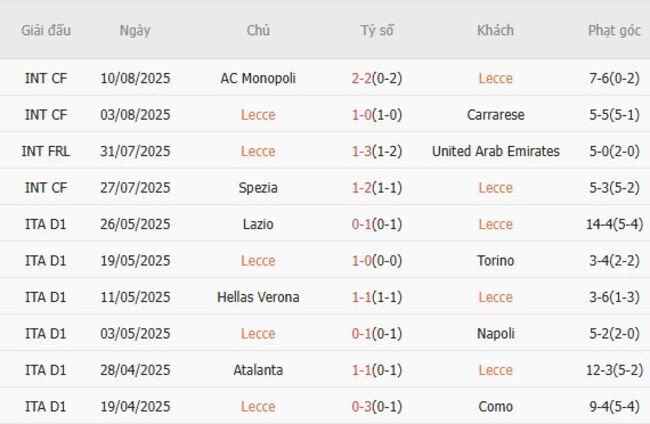650x424 pixels.
Task: Select the Hellas Verona team name
Action: coord(258,297)
